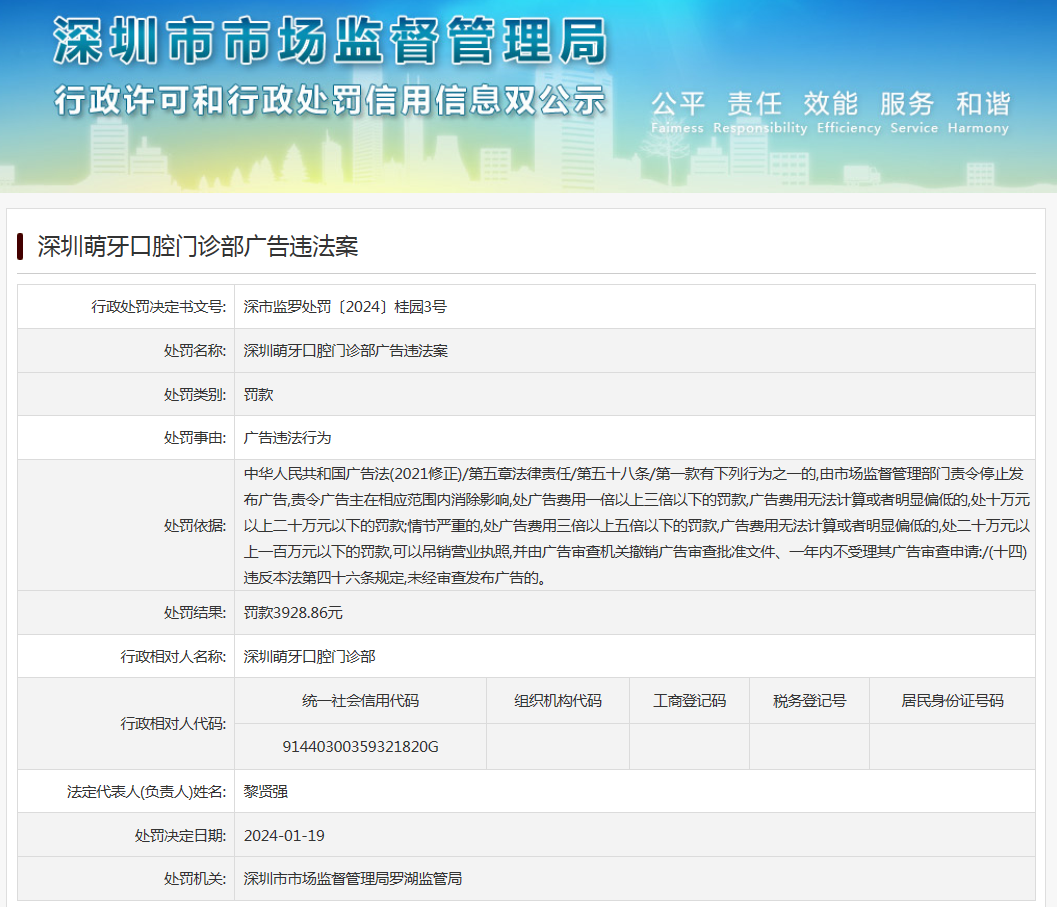Select the representative name 黎贤强

point(266,792)
